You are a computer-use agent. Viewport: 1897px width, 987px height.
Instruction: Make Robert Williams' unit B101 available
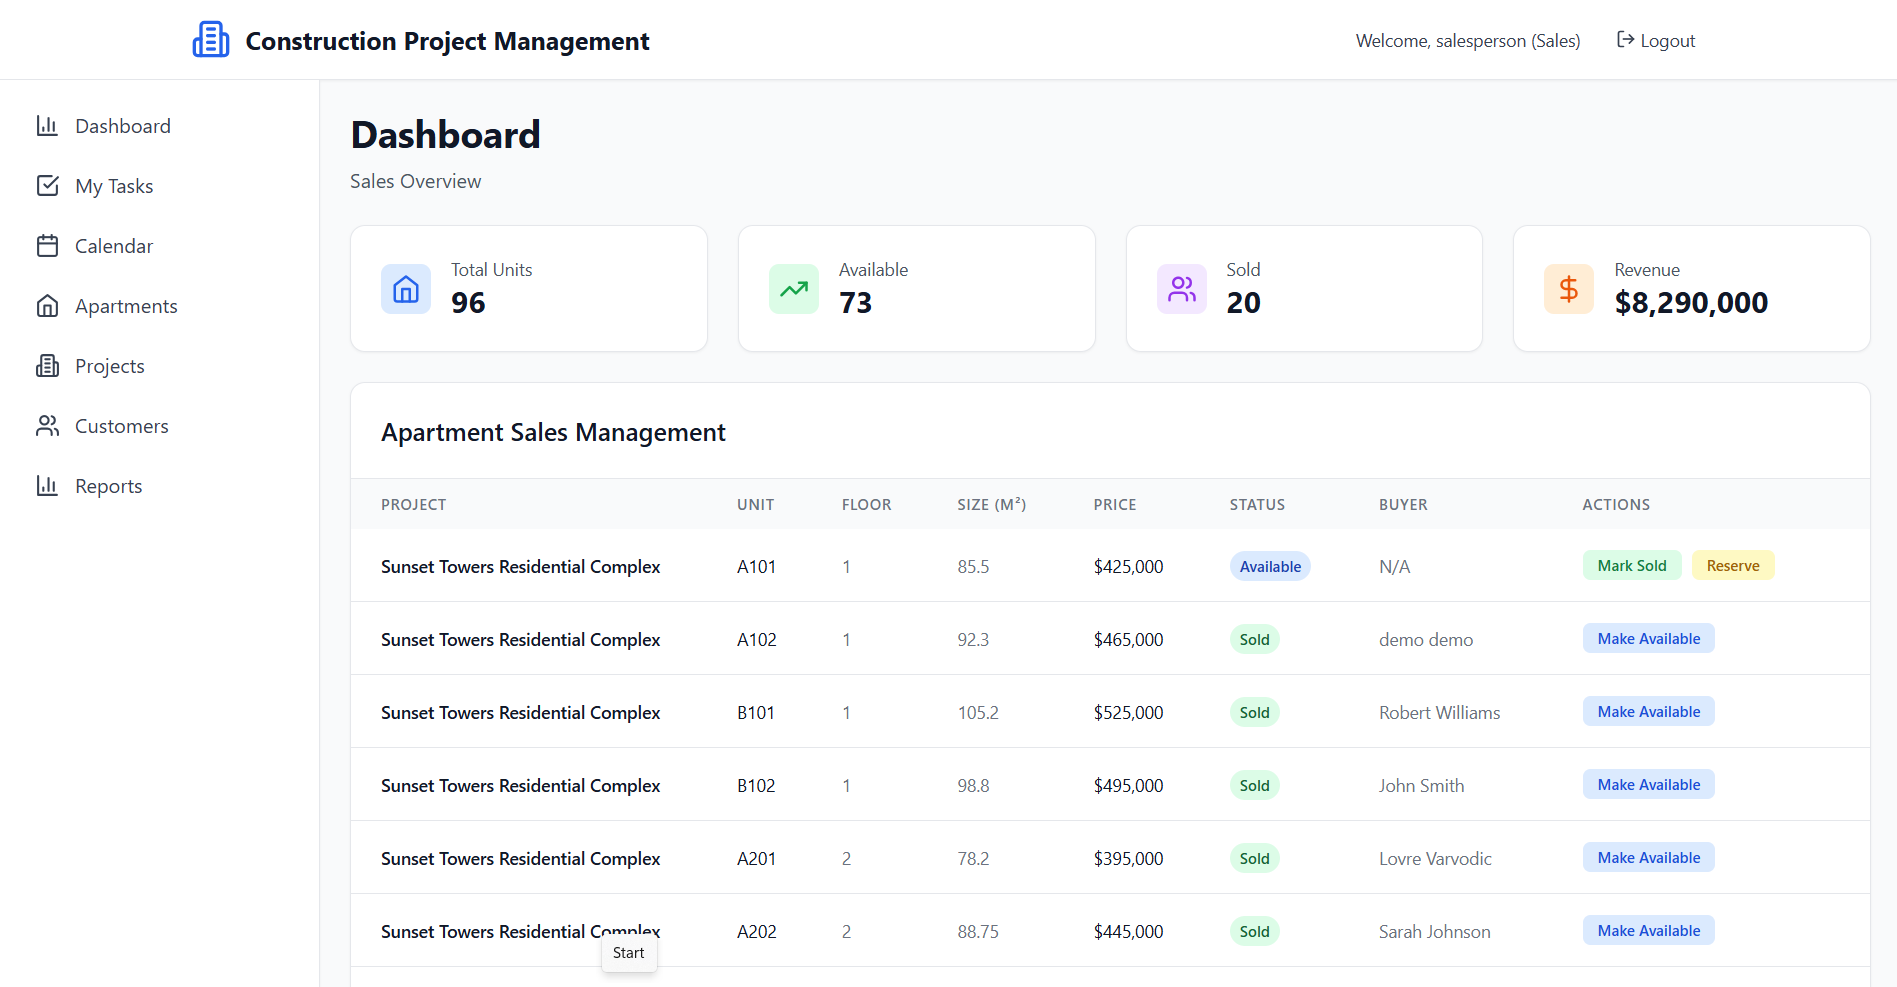[x=1648, y=712]
